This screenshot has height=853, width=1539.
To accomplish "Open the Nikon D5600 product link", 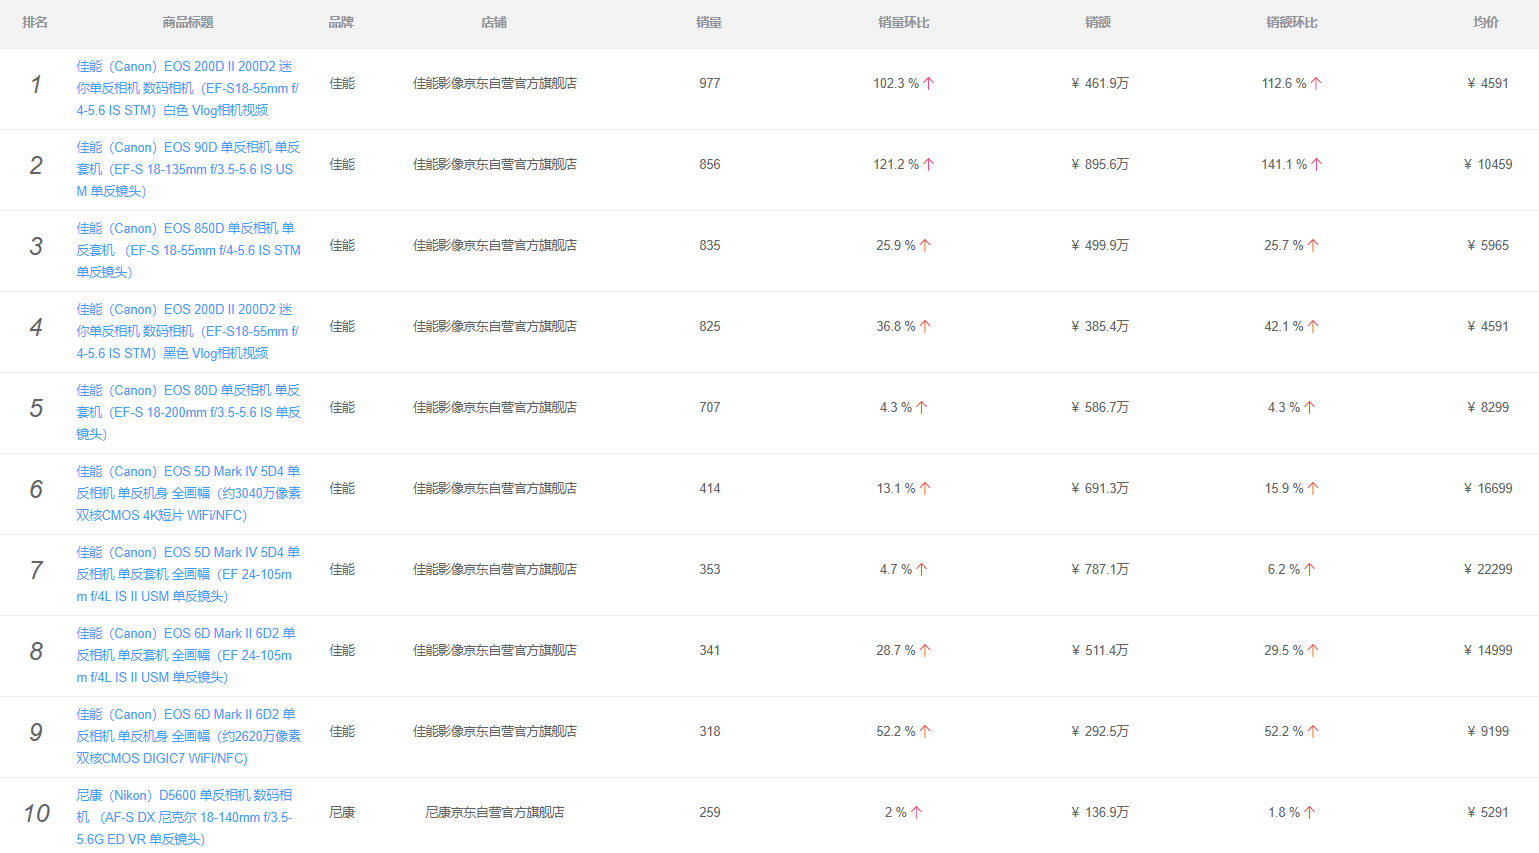I will point(185,817).
